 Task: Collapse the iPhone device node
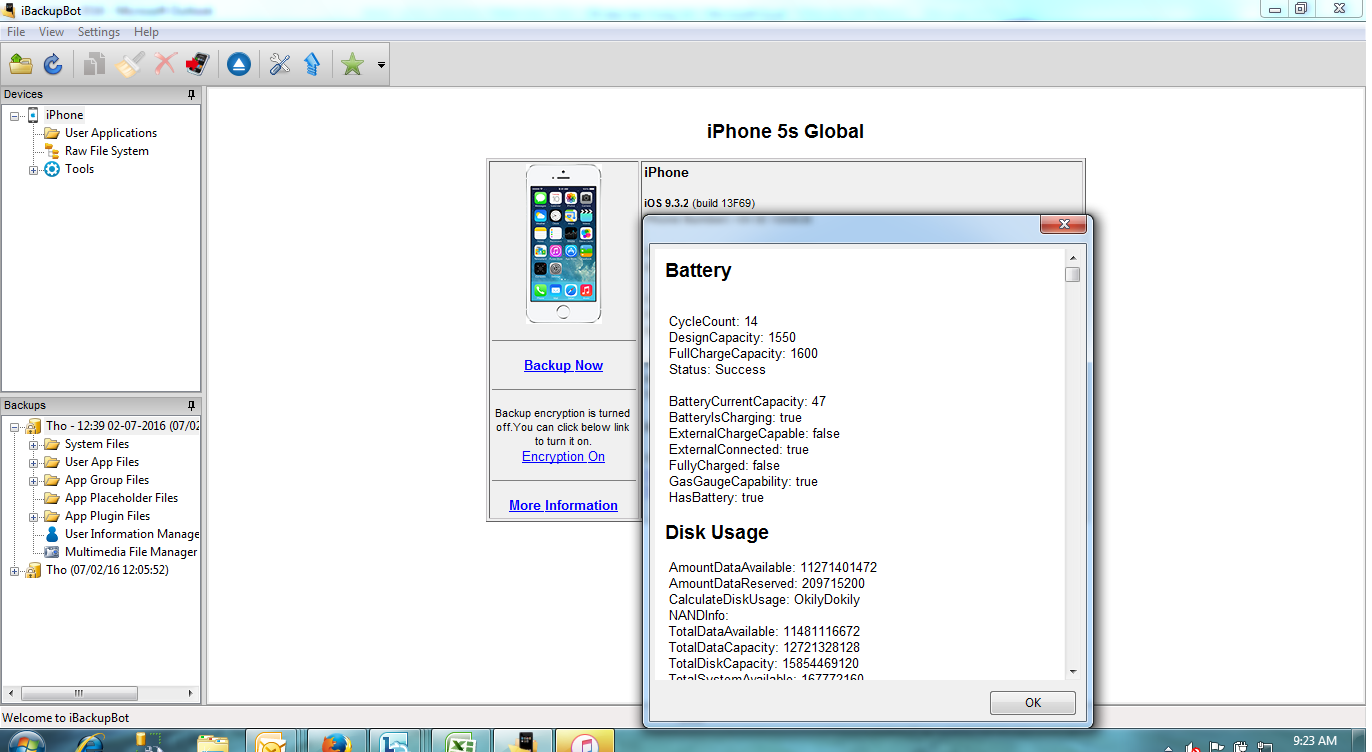point(16,116)
